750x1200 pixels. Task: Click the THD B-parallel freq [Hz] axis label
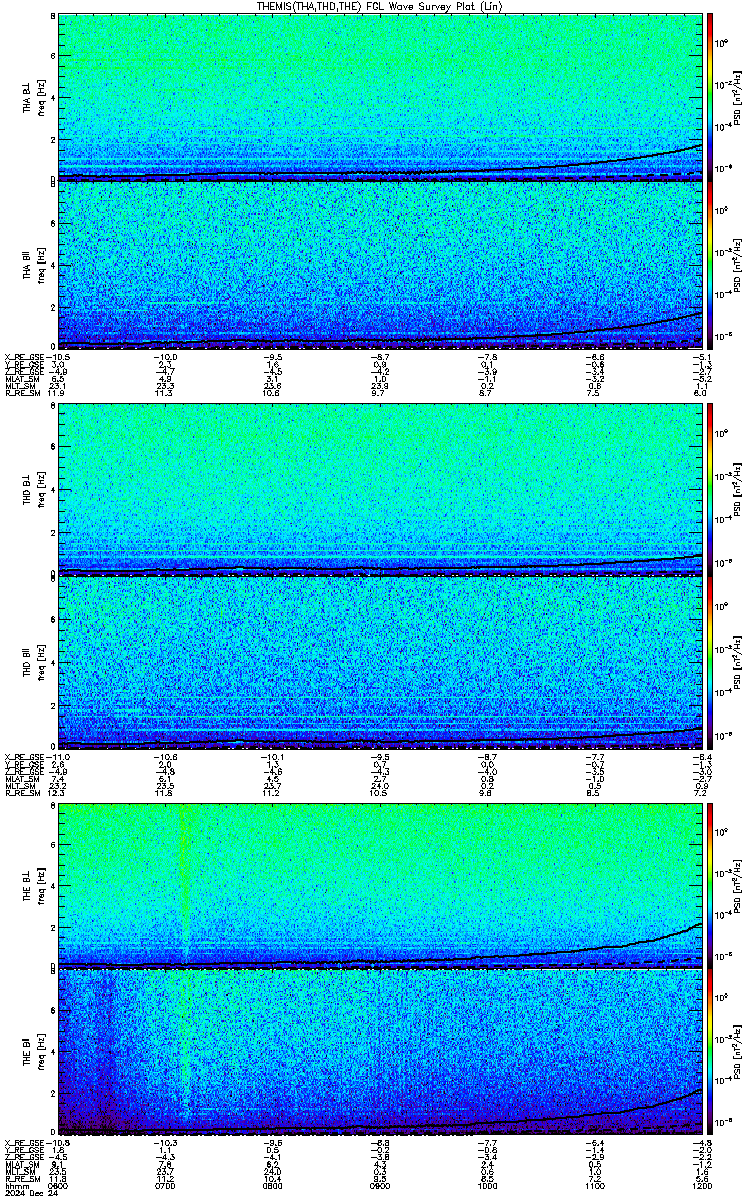pos(41,664)
